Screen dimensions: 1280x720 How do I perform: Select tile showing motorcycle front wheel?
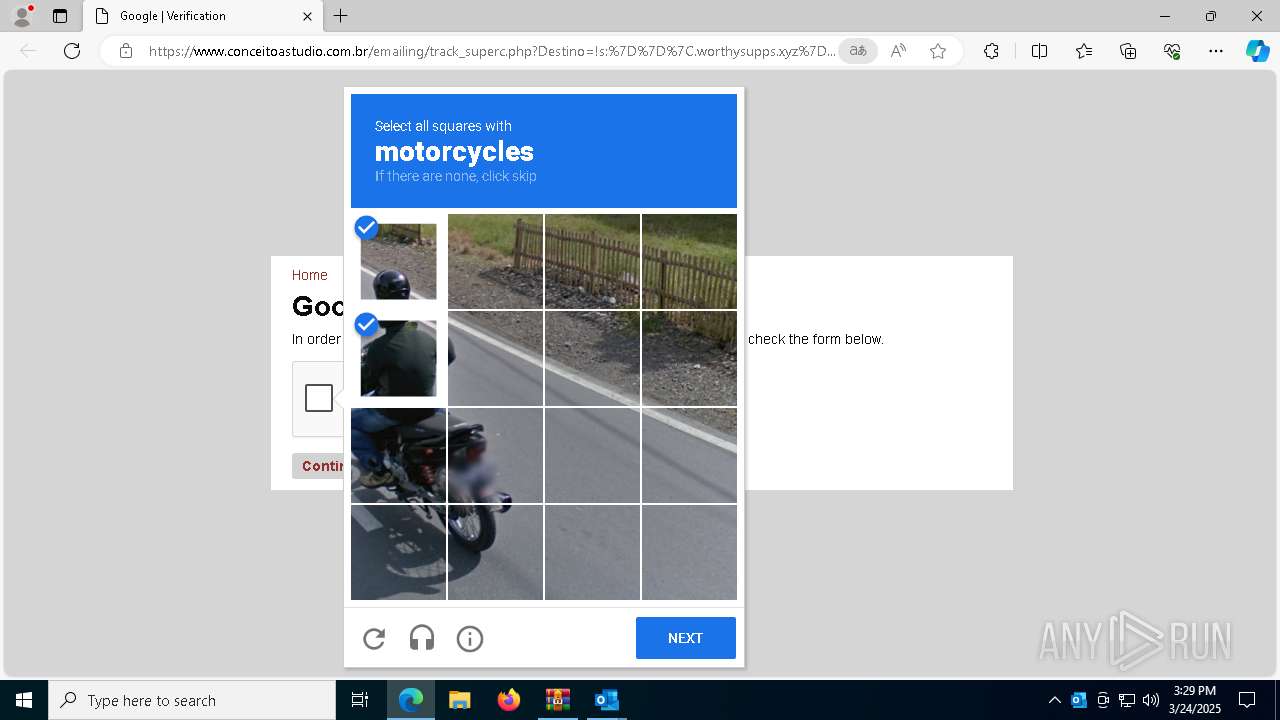click(495, 552)
